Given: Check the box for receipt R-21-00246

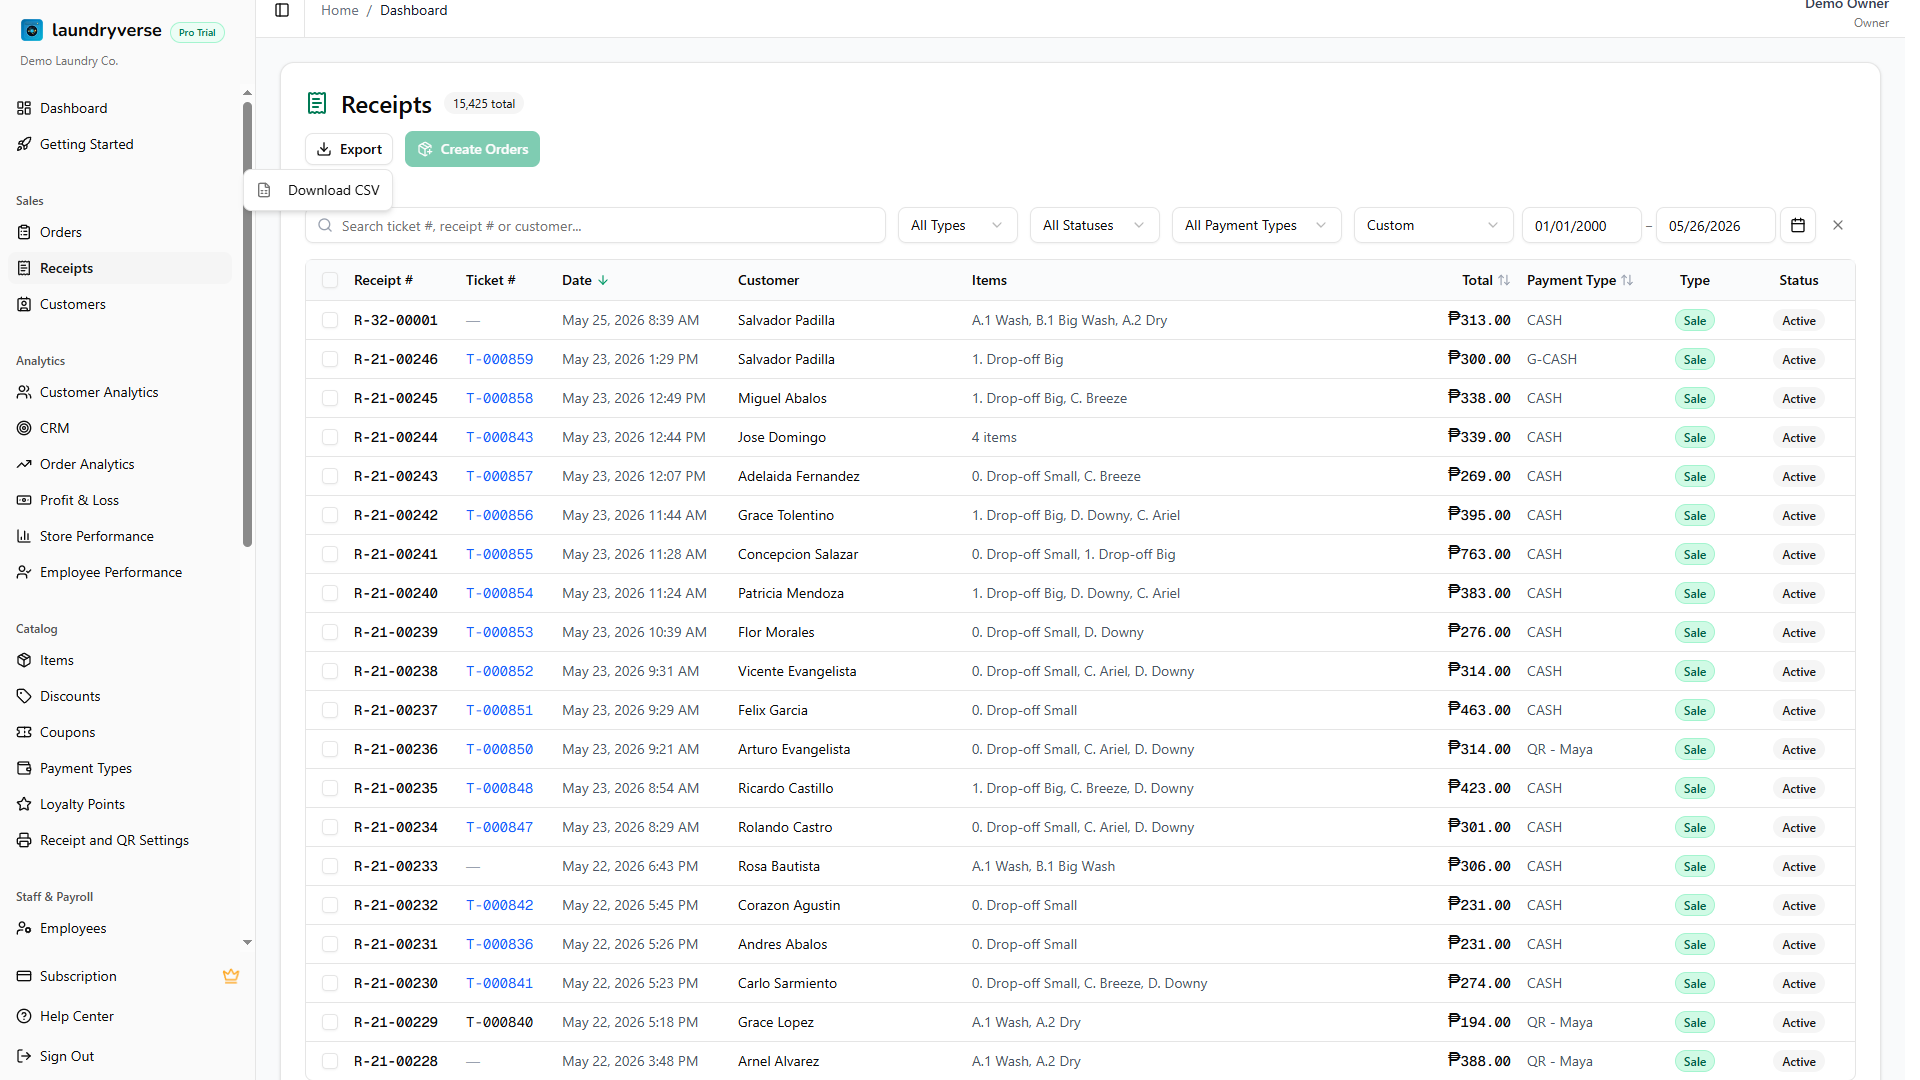Looking at the screenshot, I should click(330, 359).
